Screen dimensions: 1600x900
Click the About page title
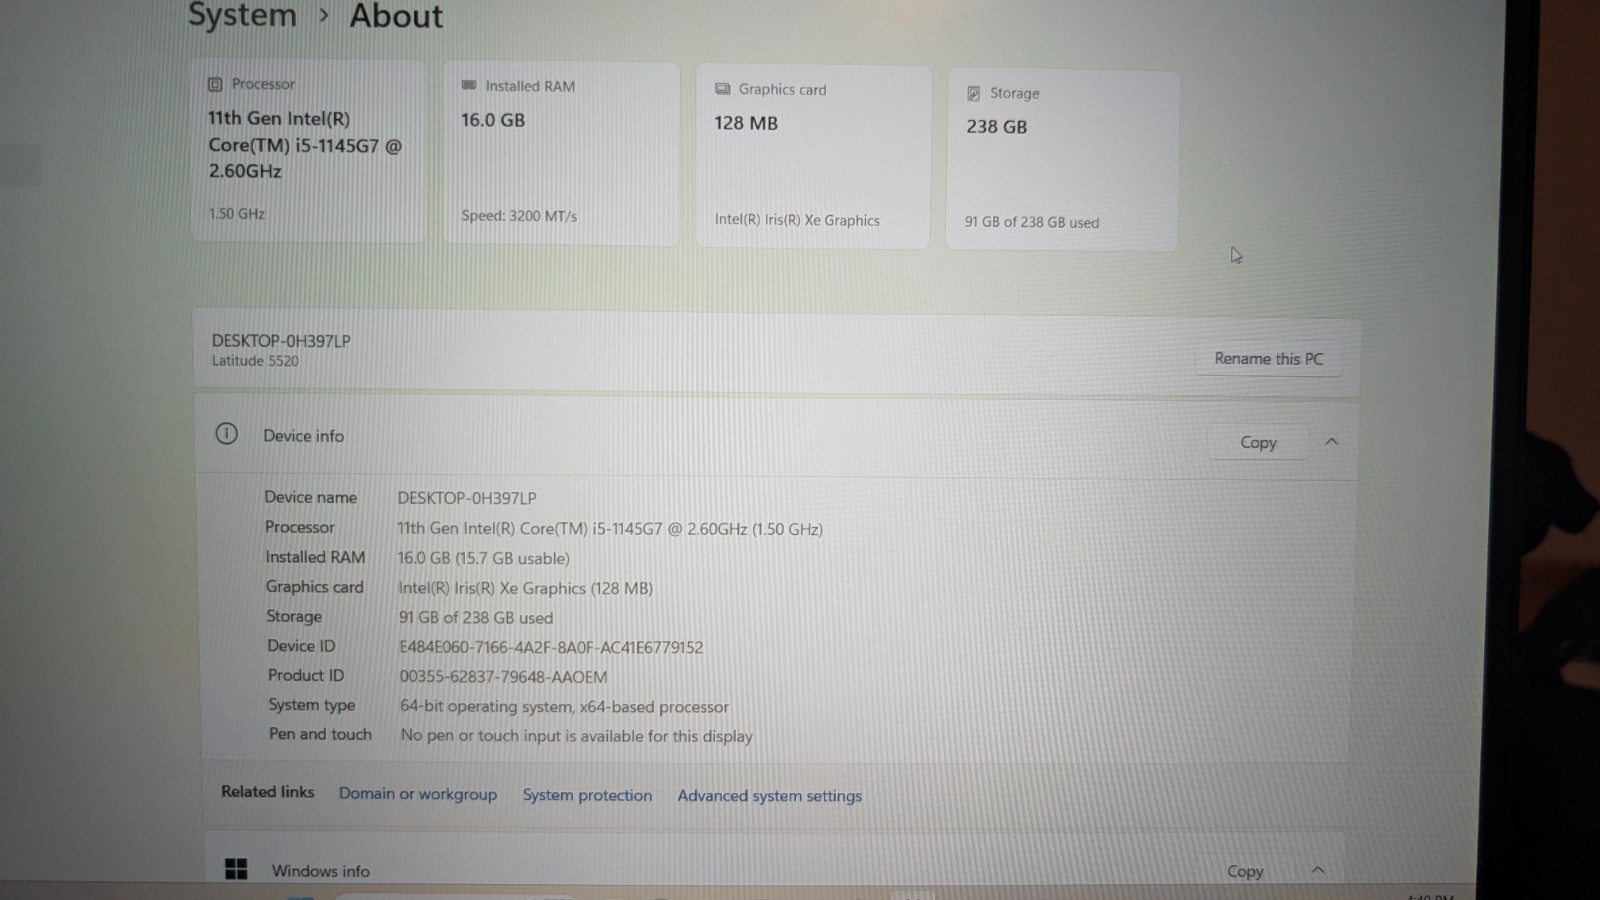pos(396,16)
